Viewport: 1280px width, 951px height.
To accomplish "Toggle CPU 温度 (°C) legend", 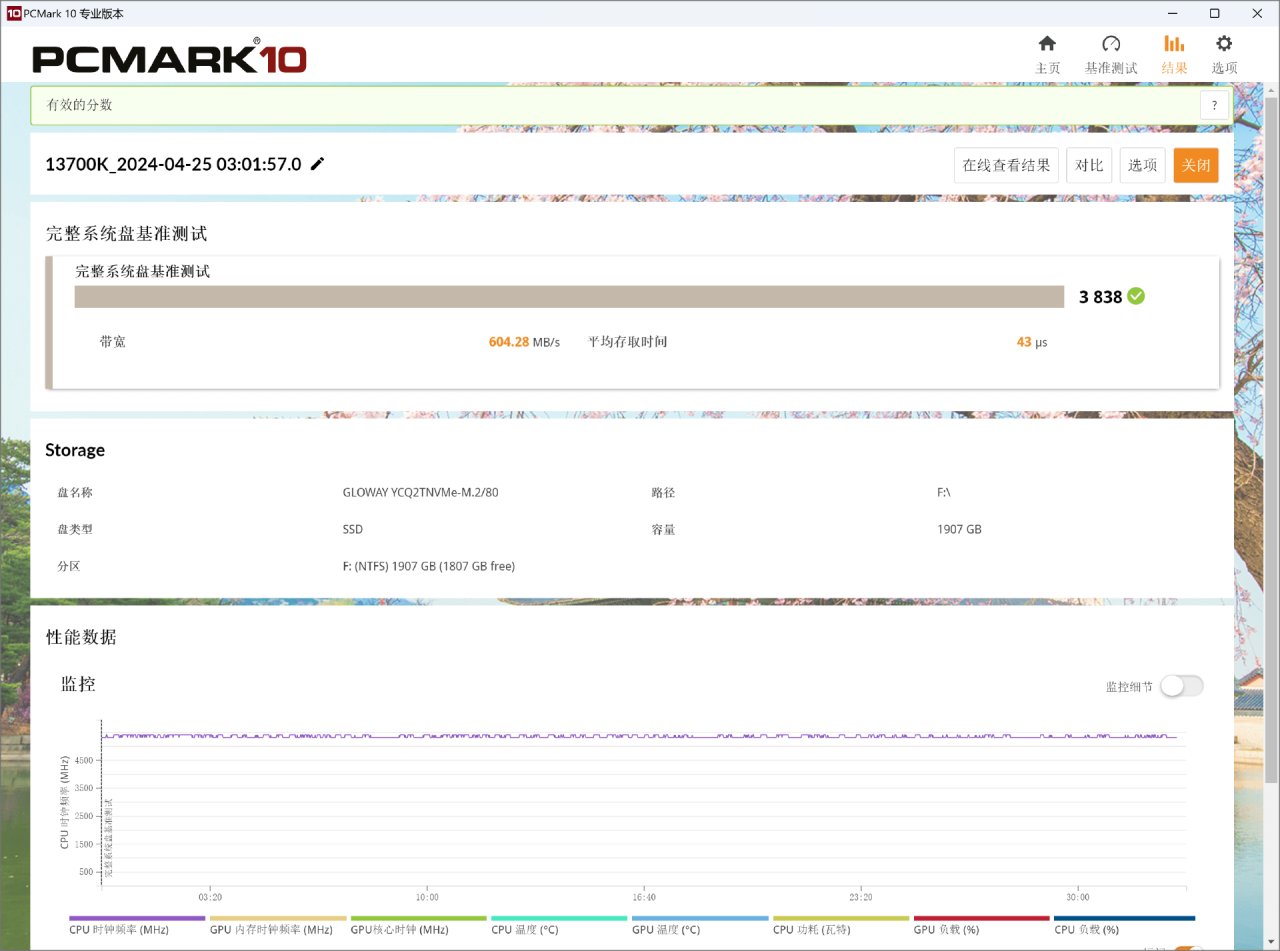I will pos(560,925).
